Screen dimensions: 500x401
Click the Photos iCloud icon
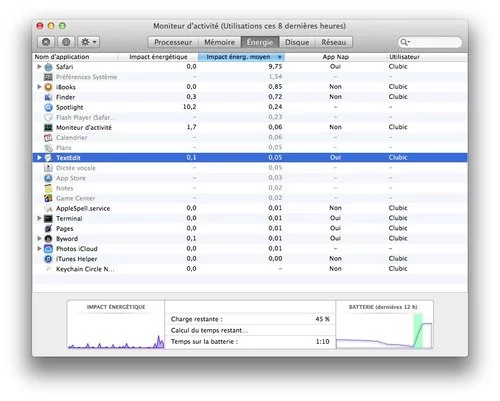click(x=49, y=249)
